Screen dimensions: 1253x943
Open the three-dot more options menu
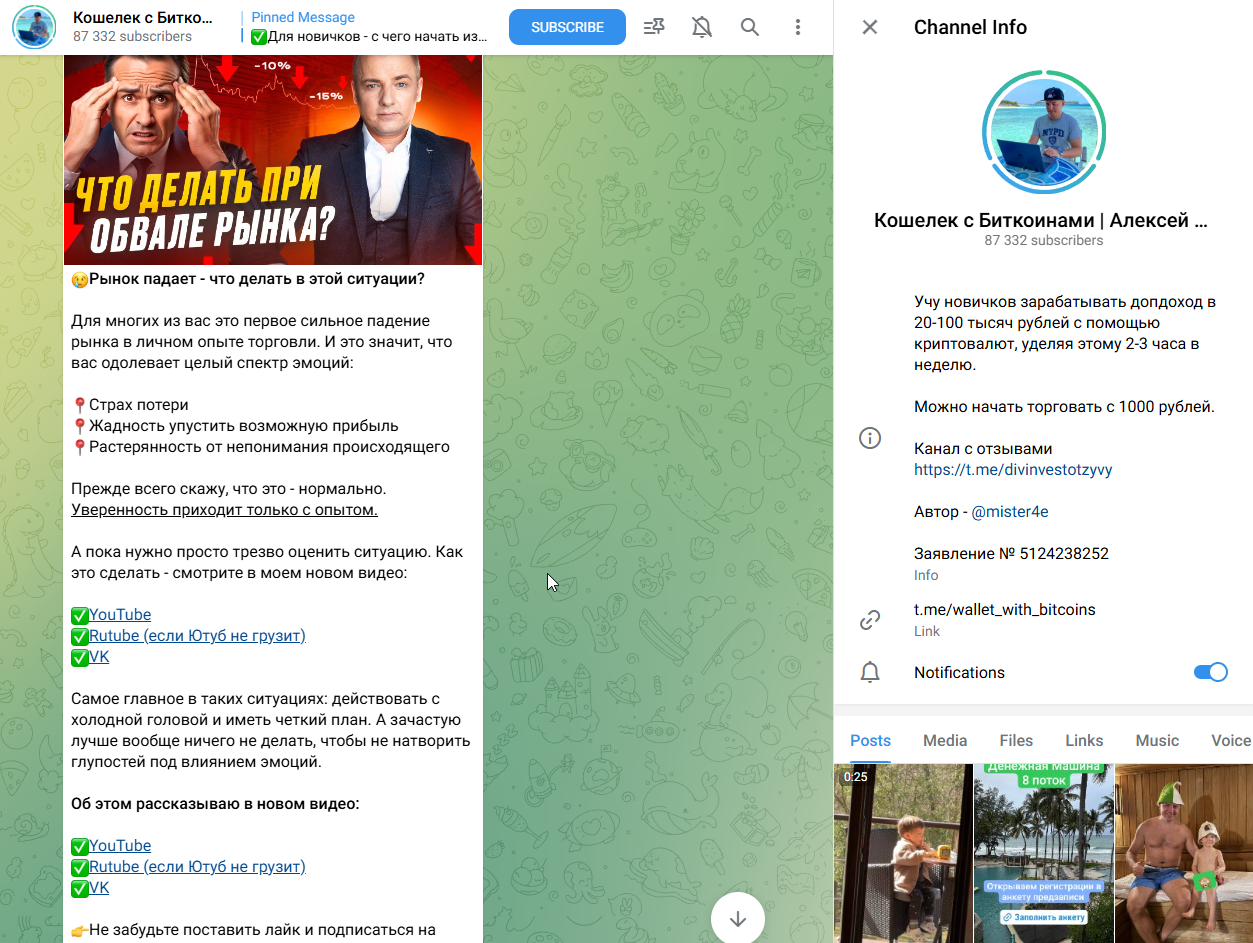[798, 27]
